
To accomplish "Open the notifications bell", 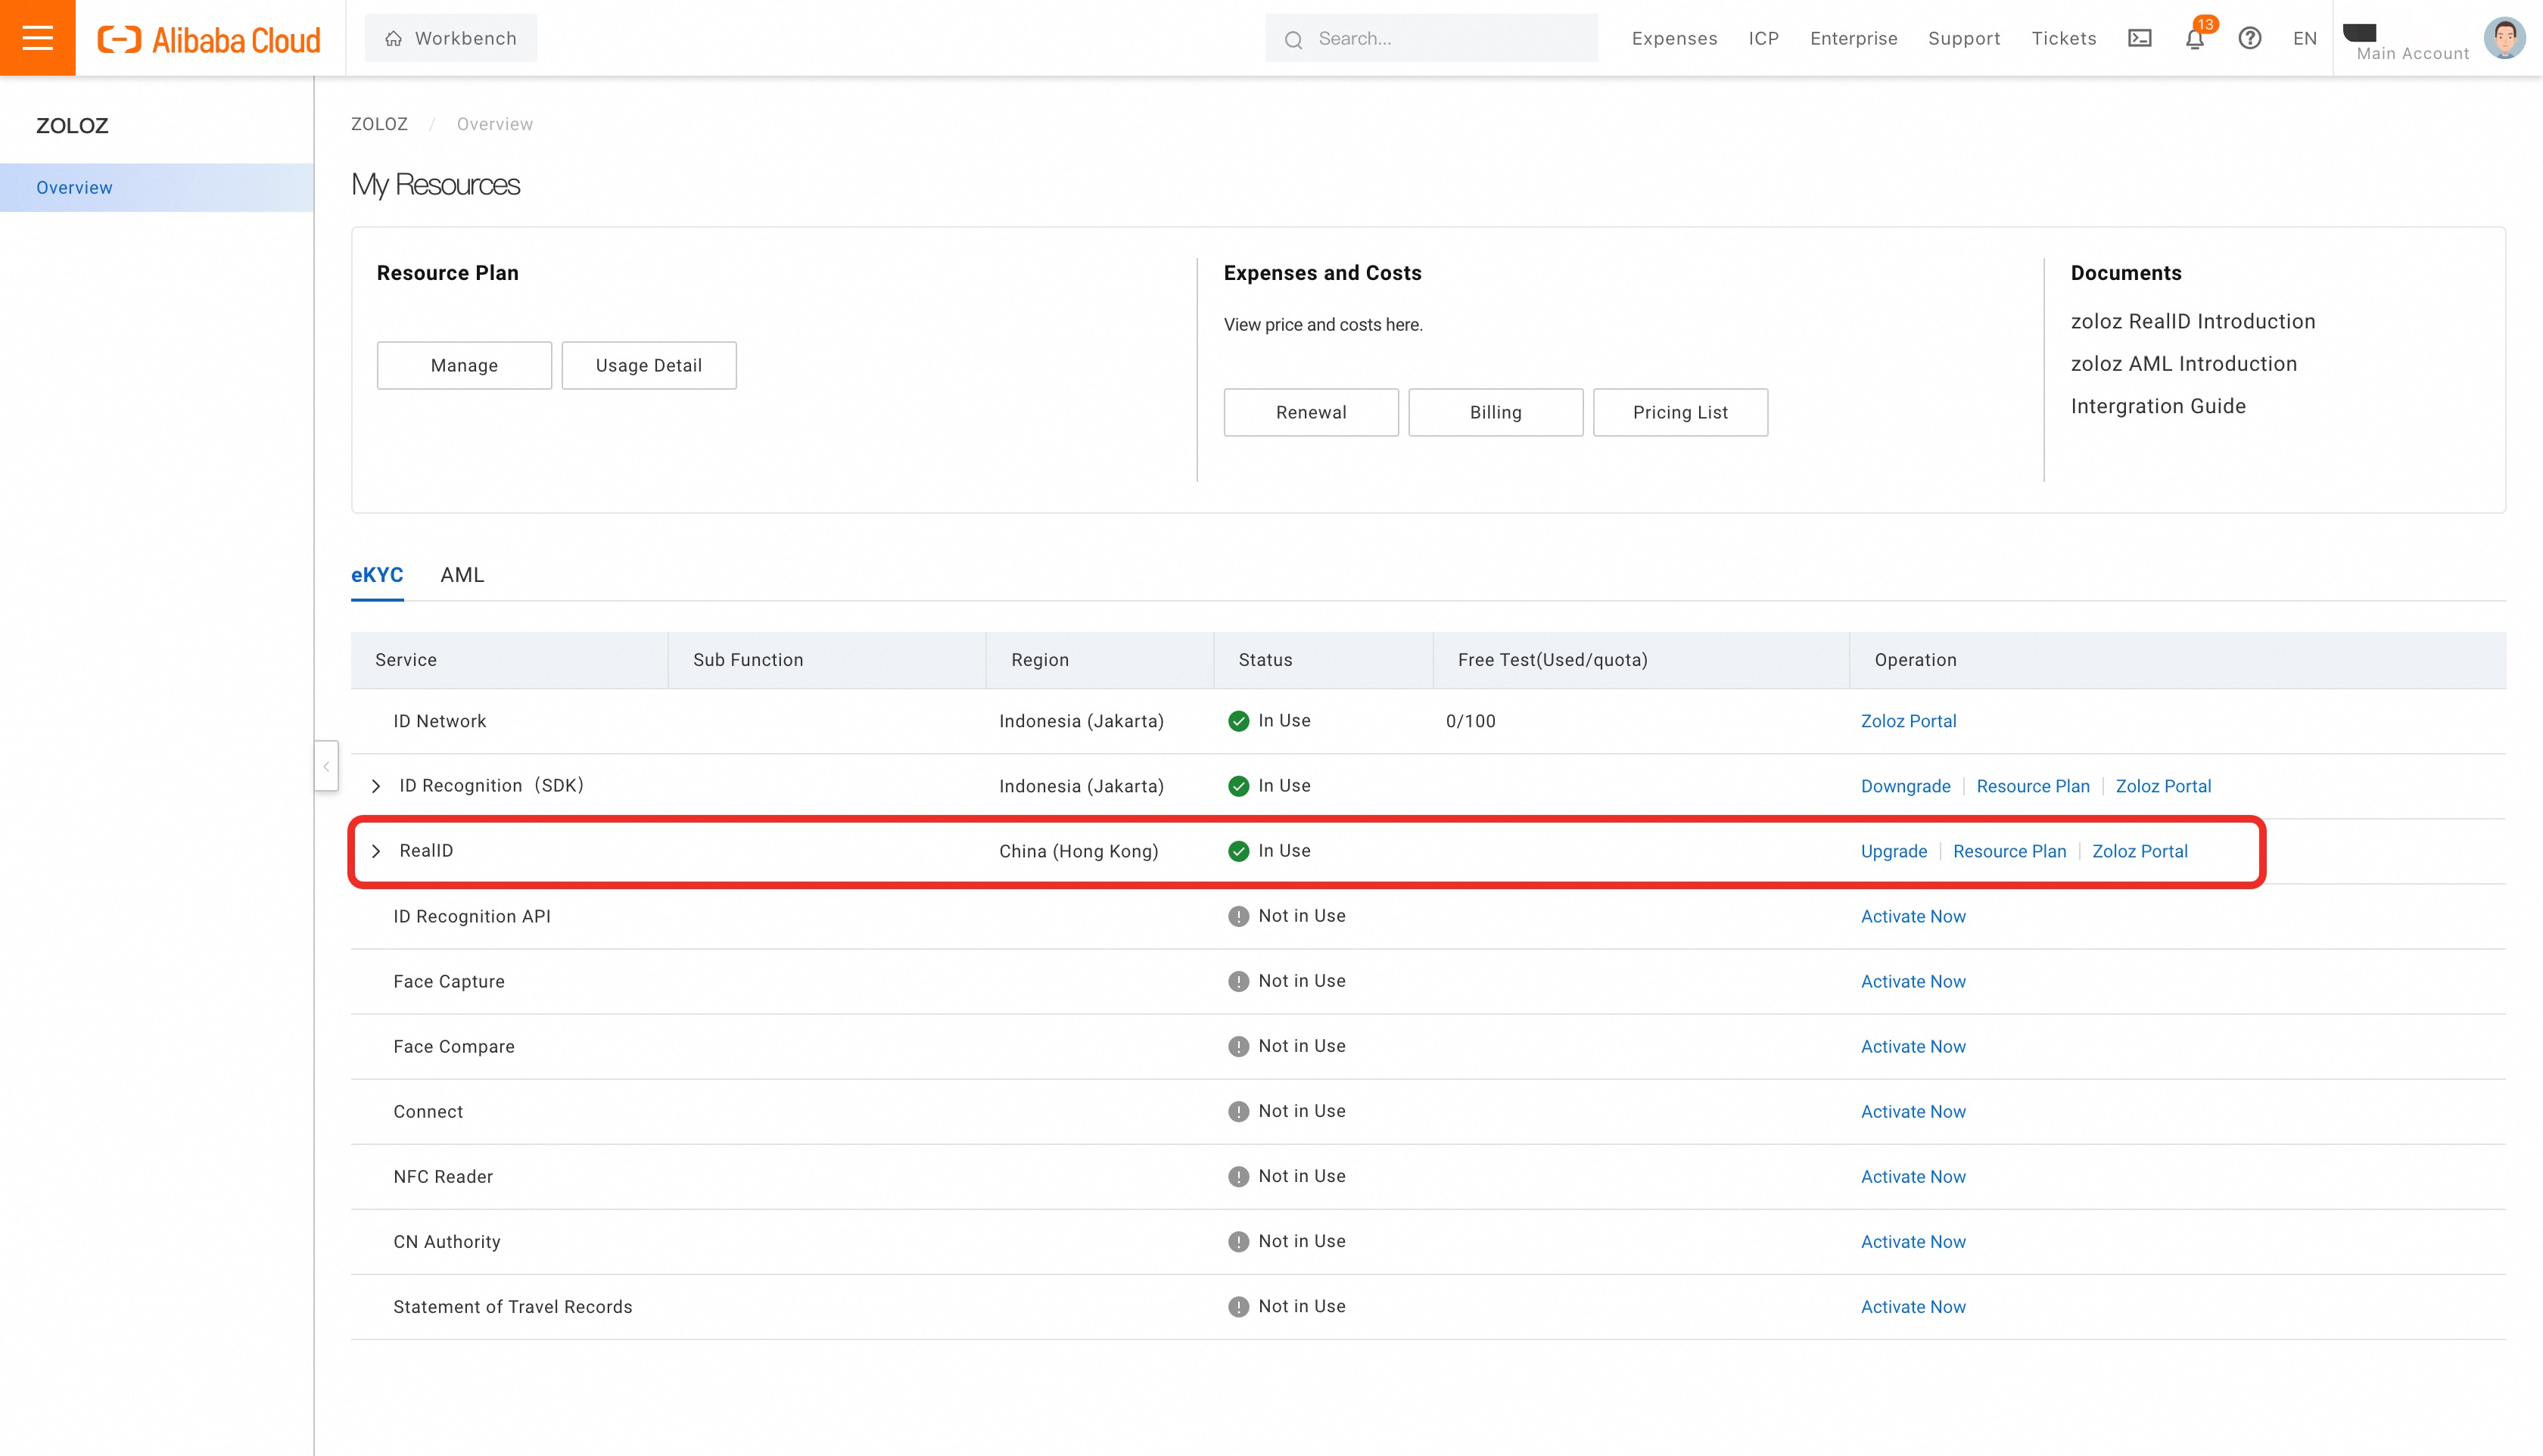I will 2194,40.
